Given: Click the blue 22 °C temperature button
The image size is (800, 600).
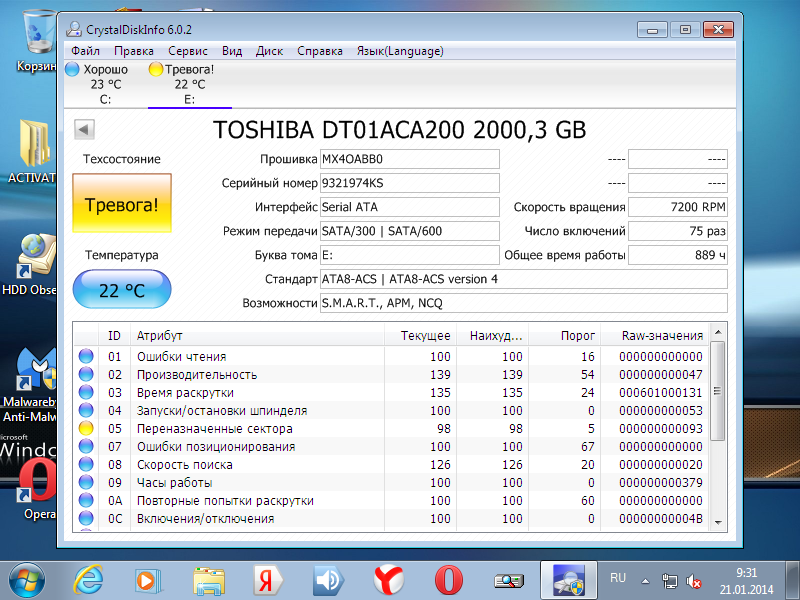Looking at the screenshot, I should coord(122,289).
